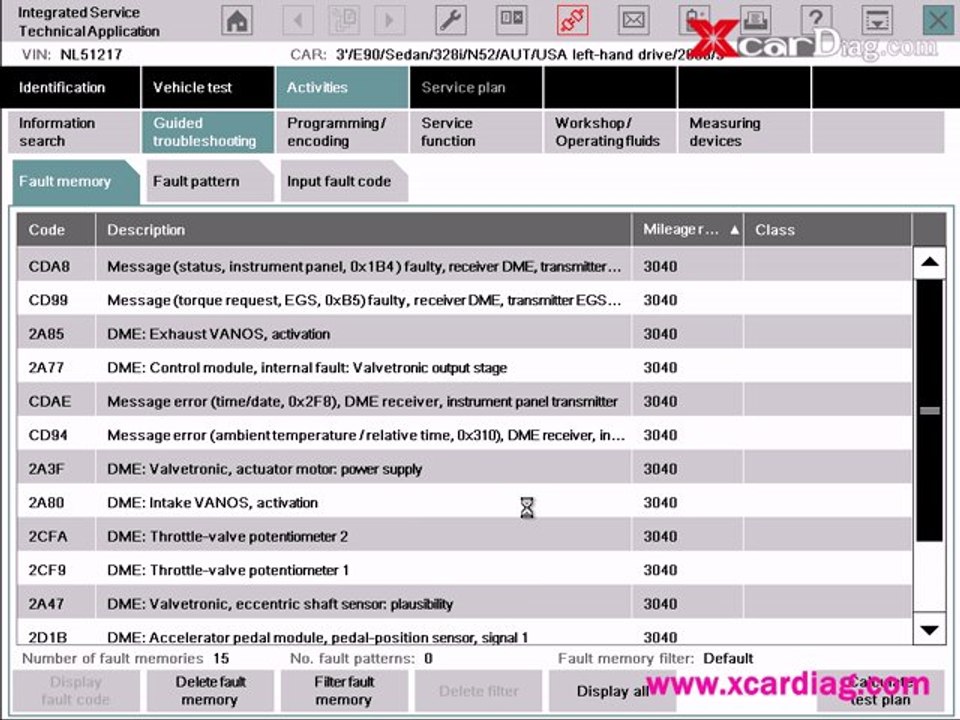Open Measuring devices submenu
The image size is (960, 720).
(x=744, y=132)
